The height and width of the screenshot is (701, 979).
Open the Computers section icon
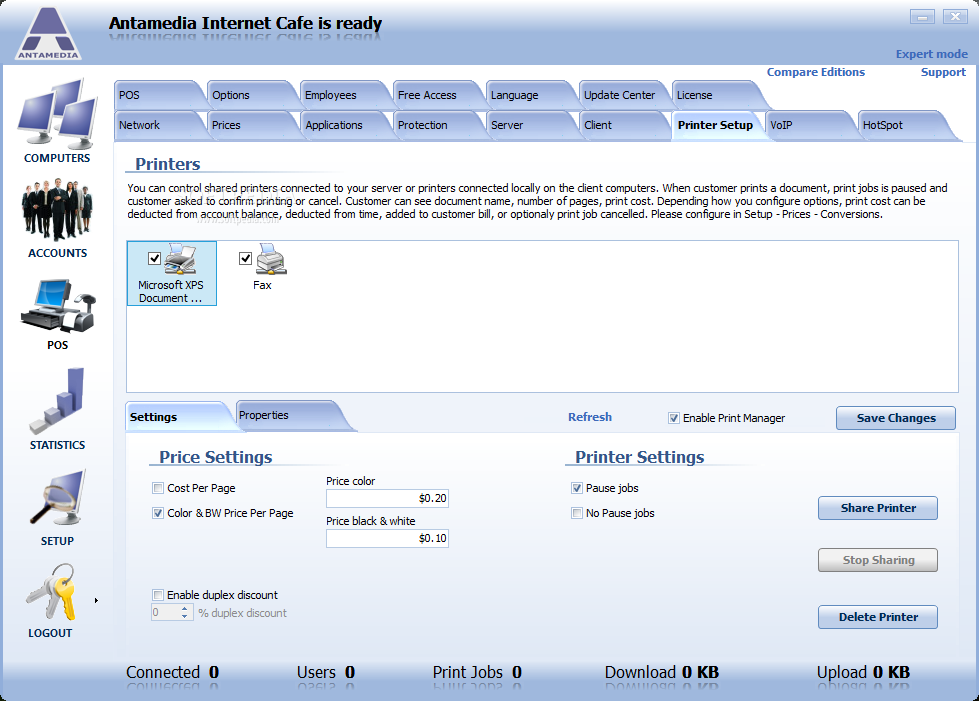[x=57, y=114]
